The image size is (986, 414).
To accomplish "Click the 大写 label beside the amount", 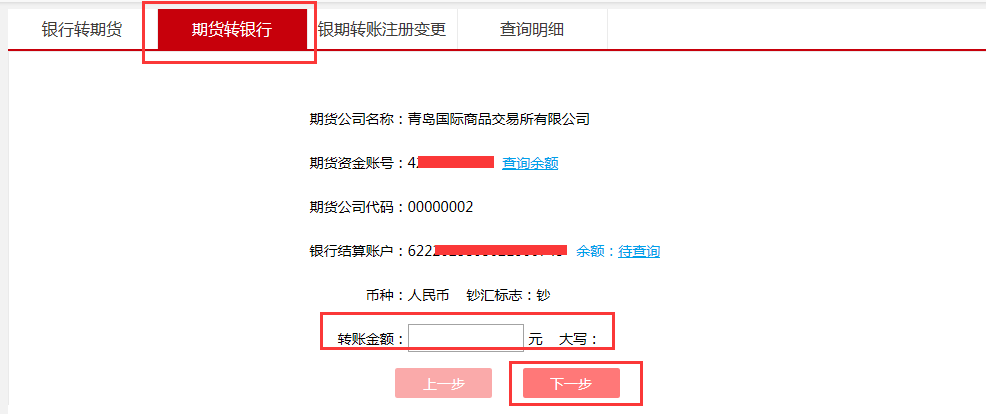I will (573, 339).
